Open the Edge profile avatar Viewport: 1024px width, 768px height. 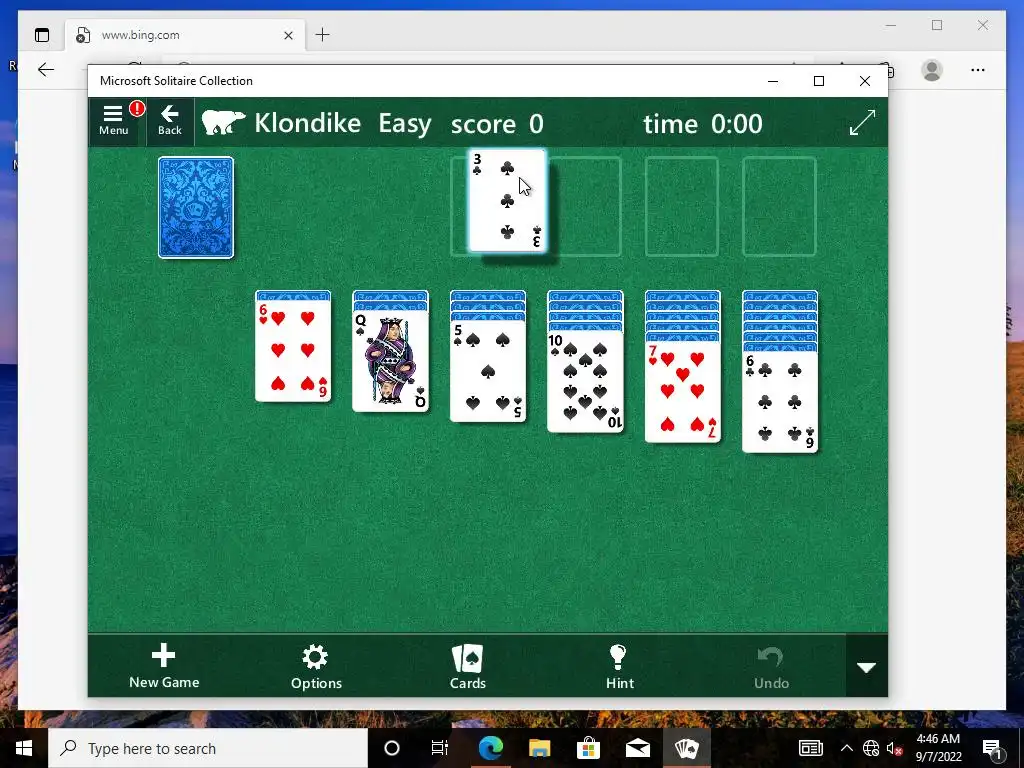pyautogui.click(x=932, y=70)
